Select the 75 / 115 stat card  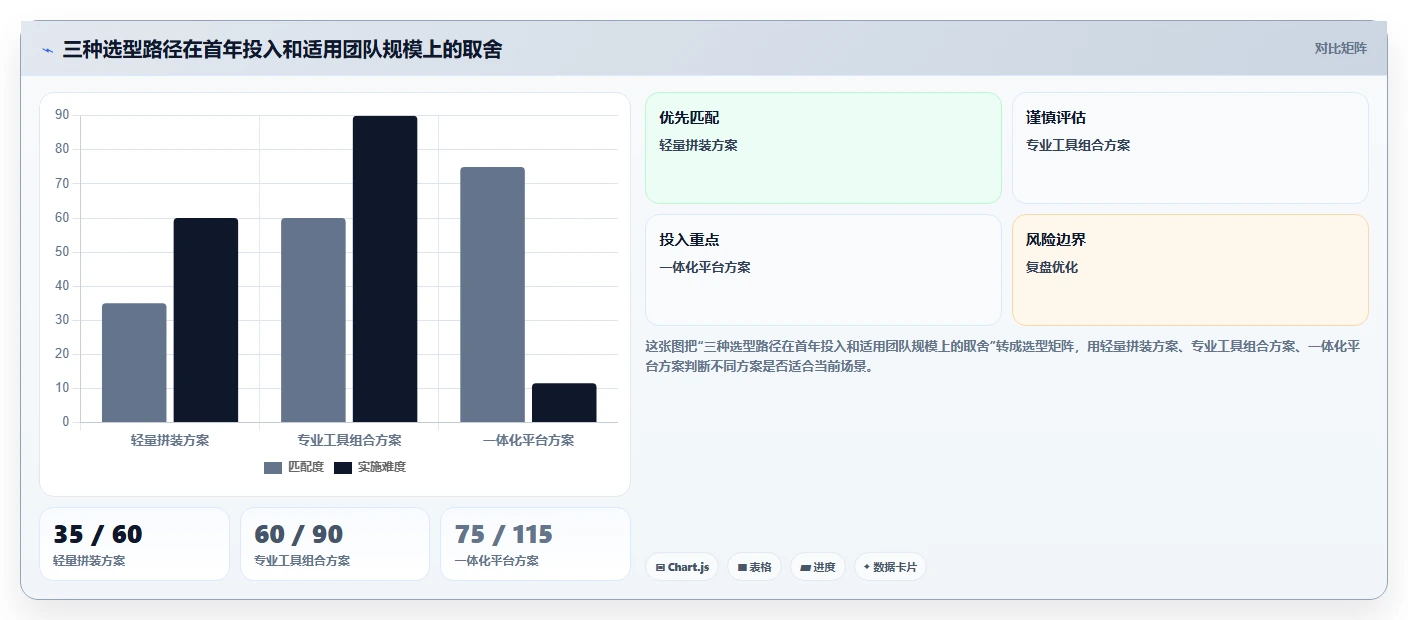pyautogui.click(x=535, y=544)
